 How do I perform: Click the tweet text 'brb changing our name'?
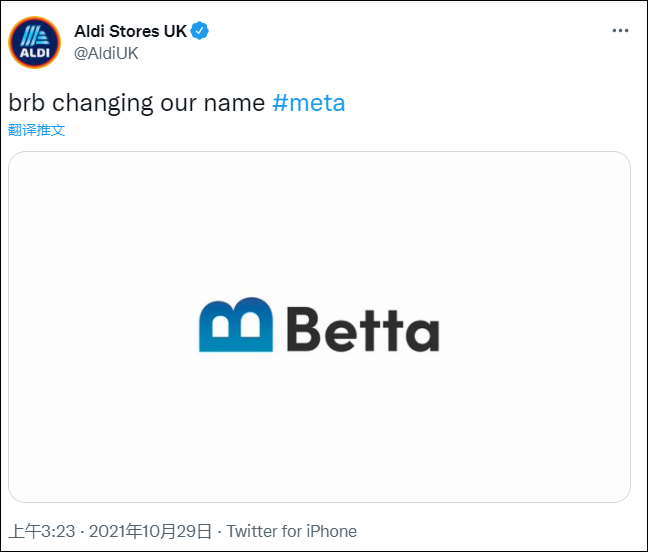pyautogui.click(x=137, y=103)
